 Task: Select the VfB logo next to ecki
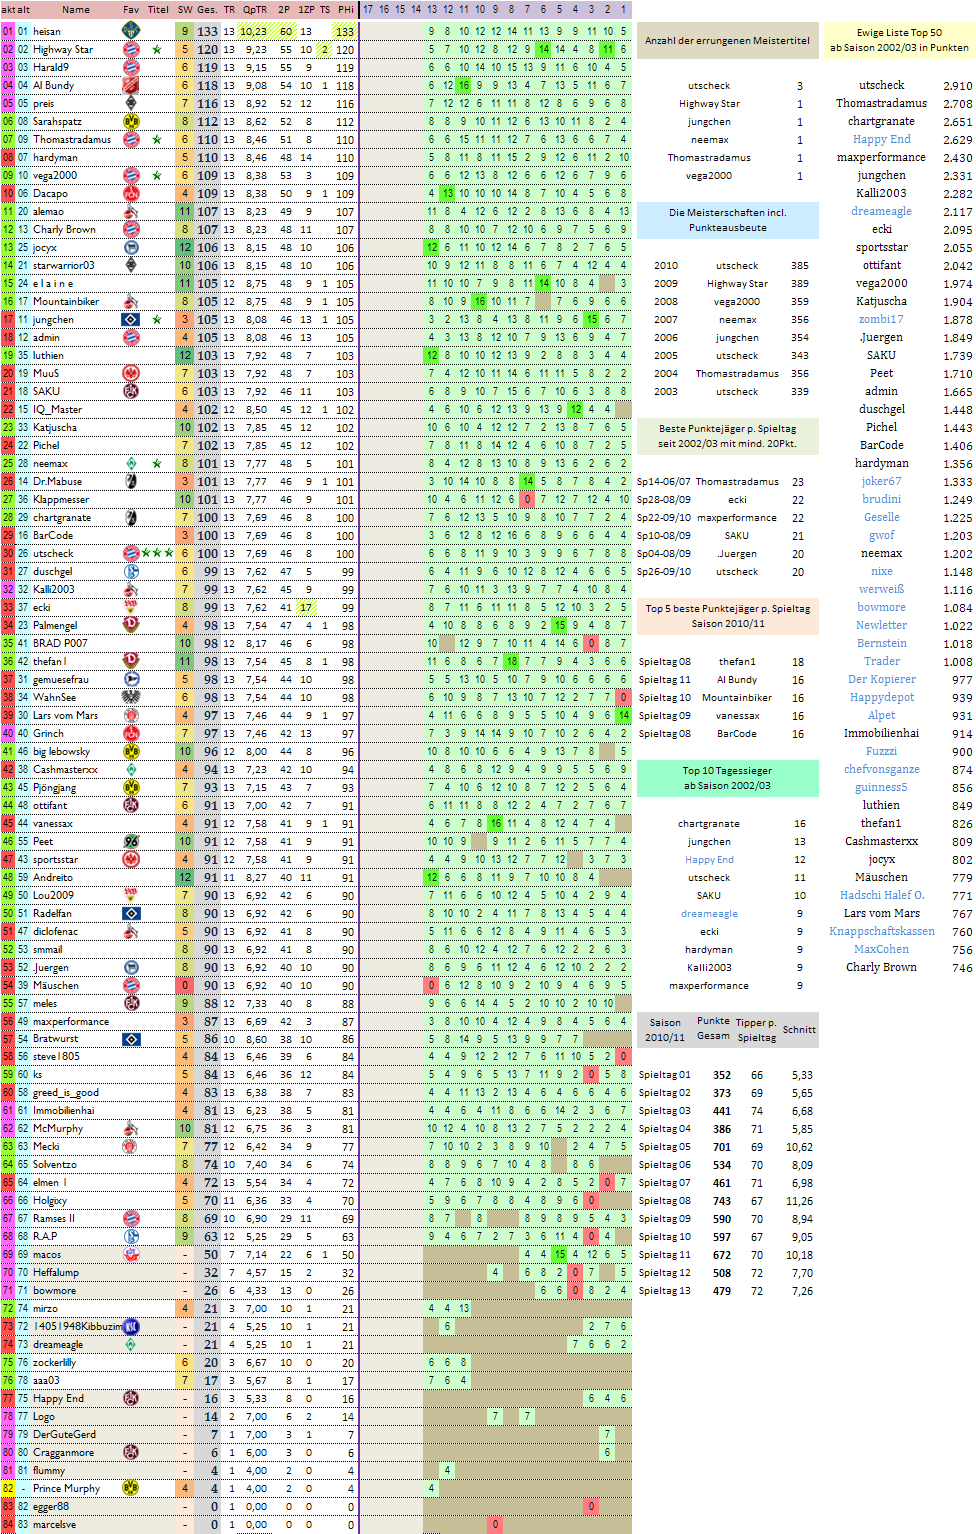130,607
